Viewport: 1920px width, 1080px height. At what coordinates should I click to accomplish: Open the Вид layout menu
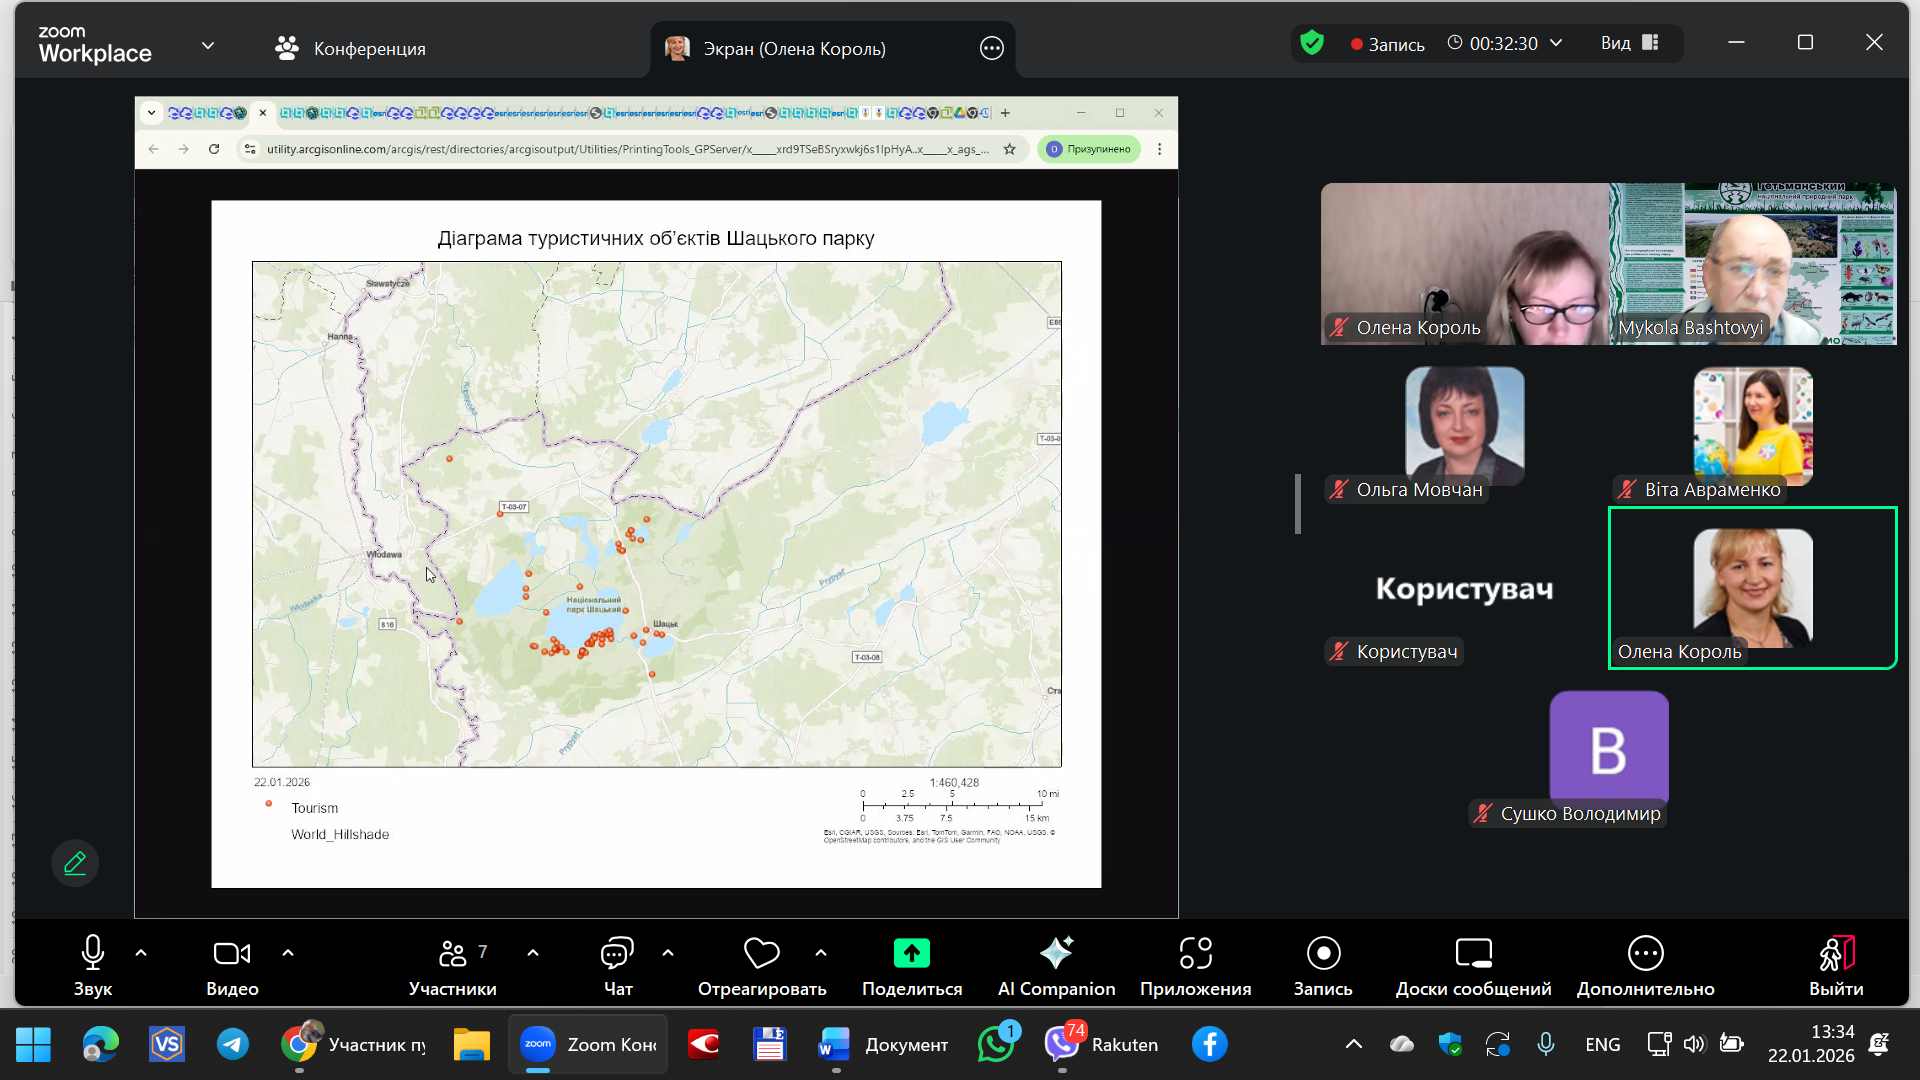point(1629,43)
